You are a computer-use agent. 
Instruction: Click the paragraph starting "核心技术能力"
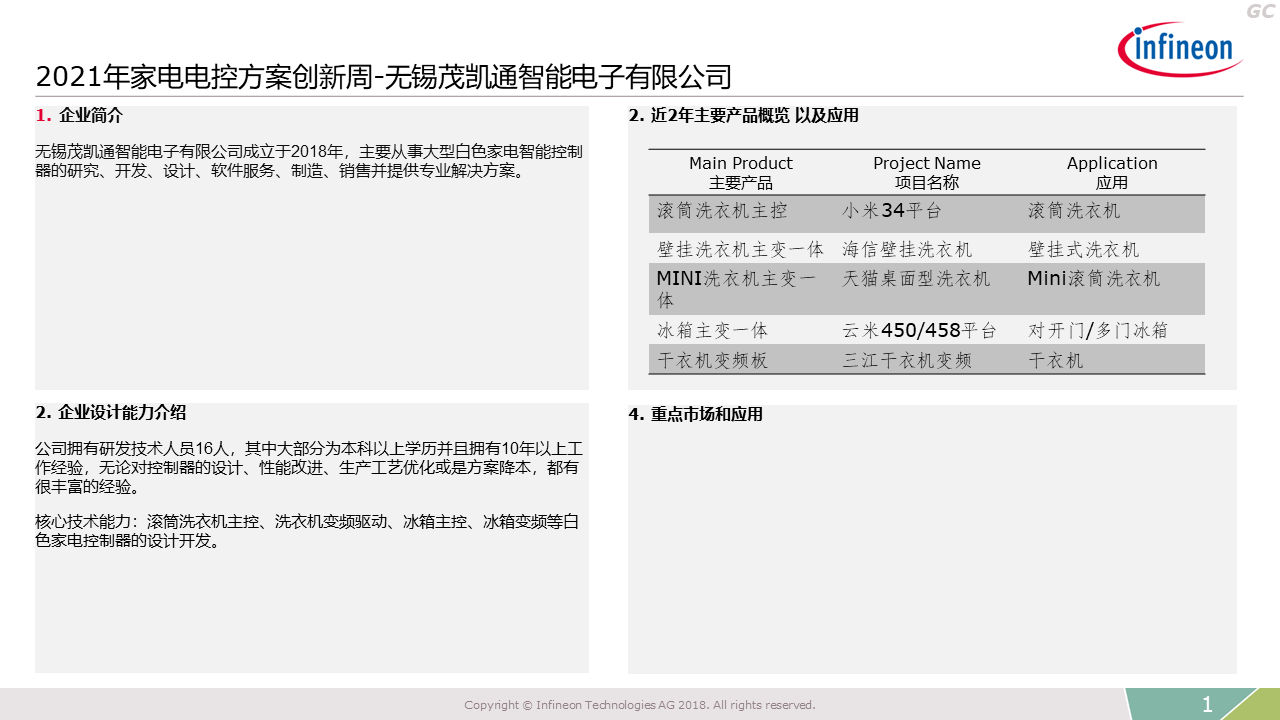307,531
